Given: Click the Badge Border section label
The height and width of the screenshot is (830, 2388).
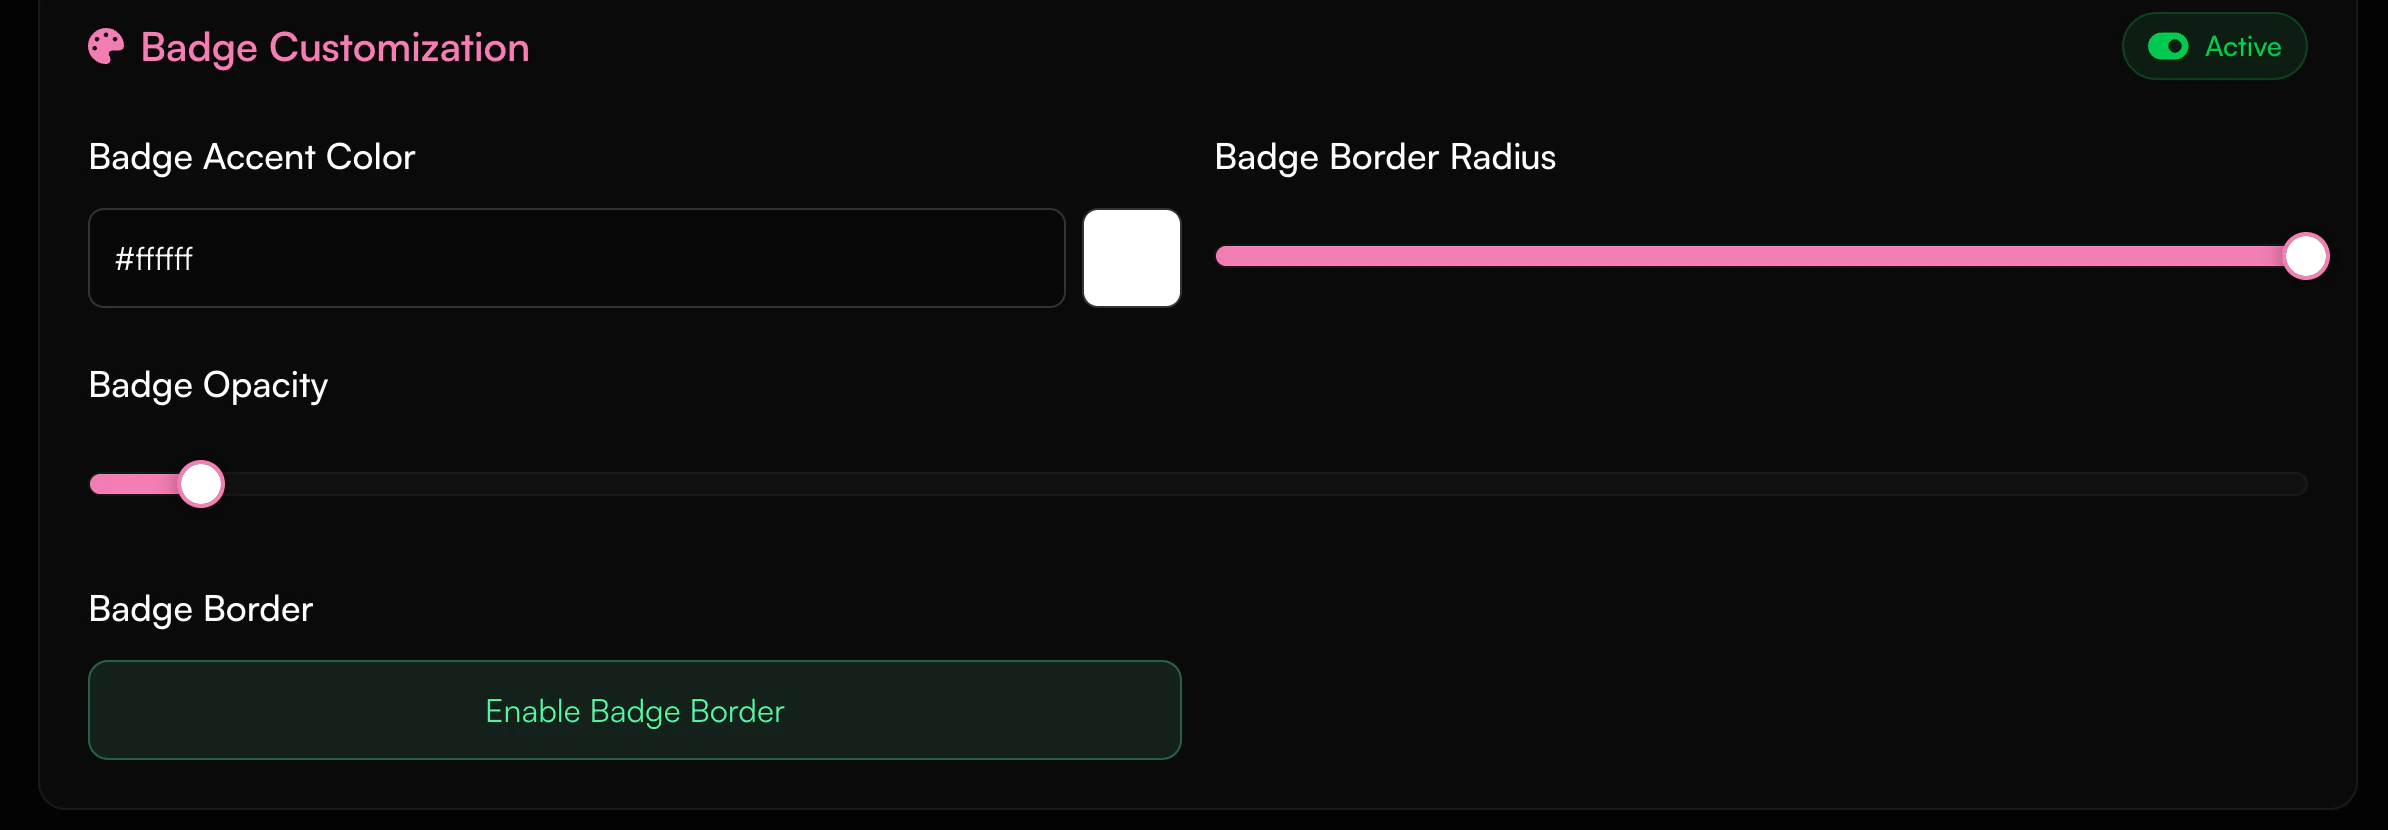Looking at the screenshot, I should coord(200,608).
